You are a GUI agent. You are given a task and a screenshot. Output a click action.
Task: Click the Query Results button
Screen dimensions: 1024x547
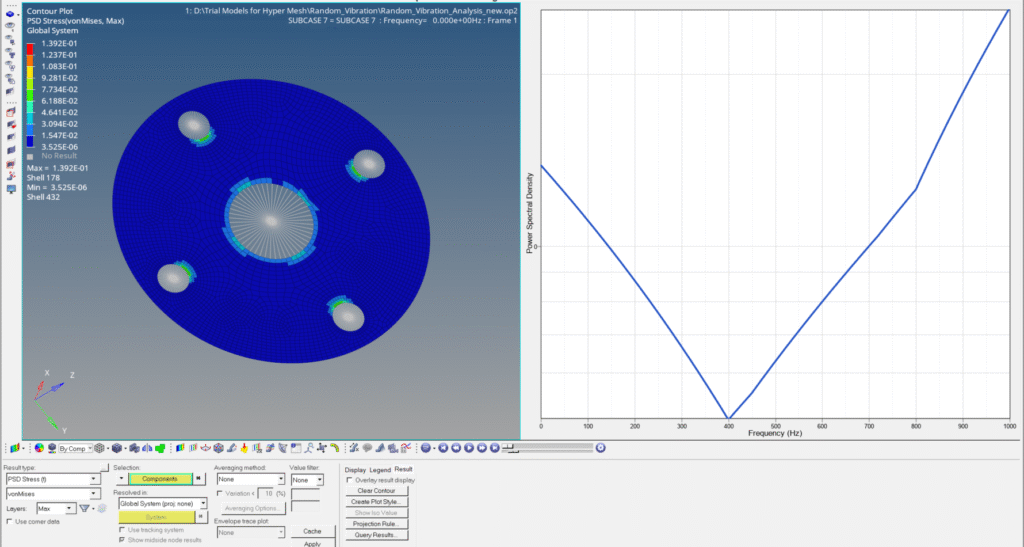[x=376, y=535]
